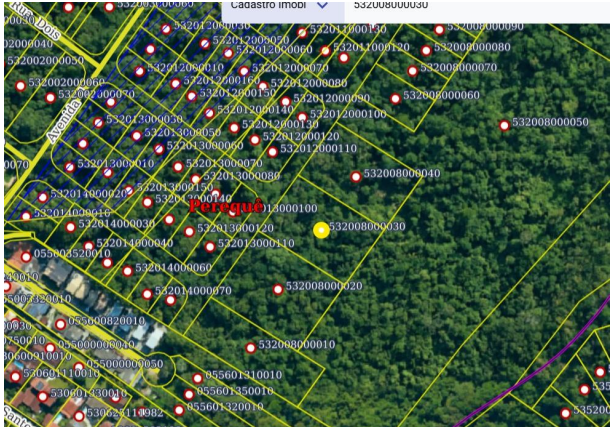This screenshot has height=427, width=612.
Task: Select the marker for parcel 532002000060
Action: tap(21, 86)
